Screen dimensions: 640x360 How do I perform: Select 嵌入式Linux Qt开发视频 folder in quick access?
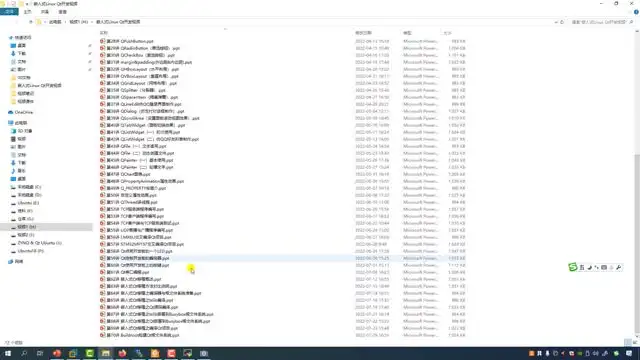39,86
